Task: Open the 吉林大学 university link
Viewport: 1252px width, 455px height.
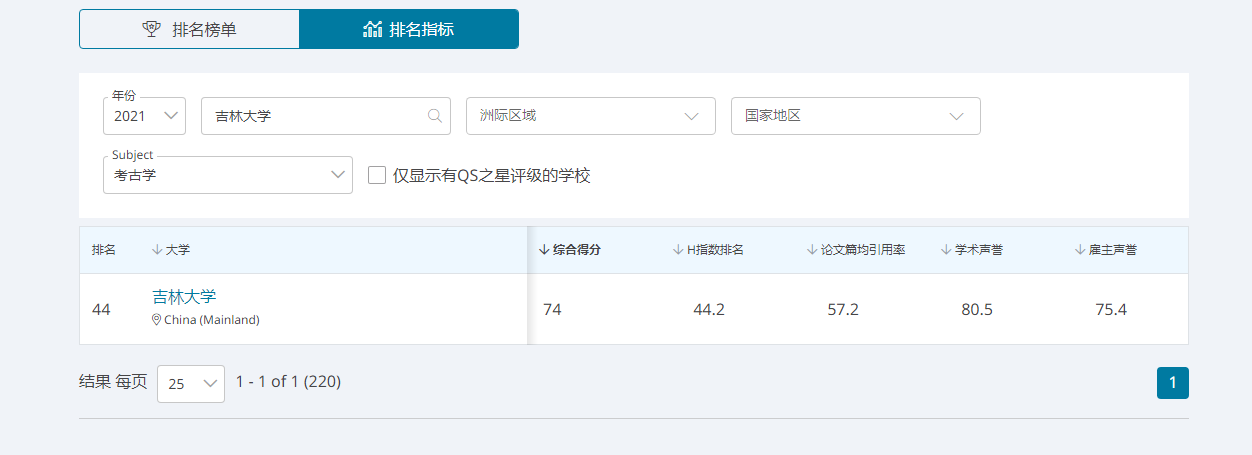Action: click(184, 297)
